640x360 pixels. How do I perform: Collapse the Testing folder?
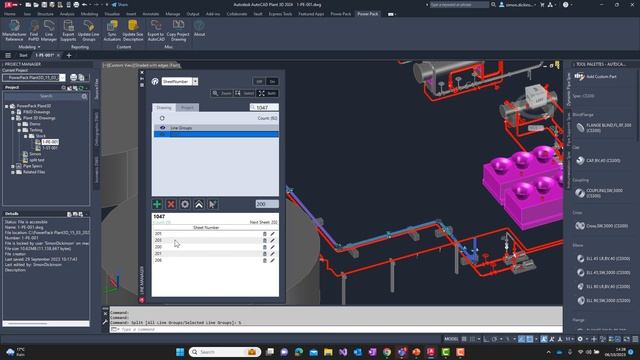19,130
